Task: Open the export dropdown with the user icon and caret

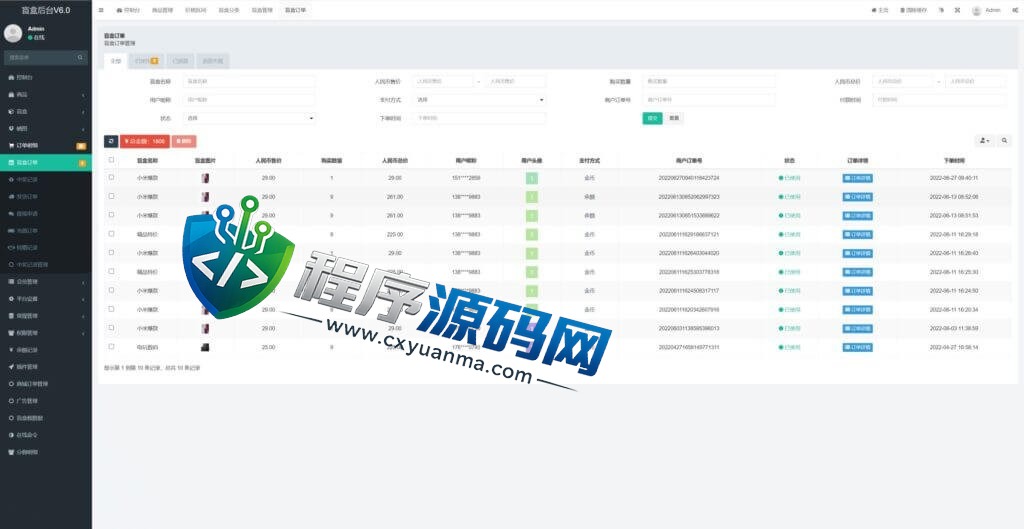Action: 984,140
